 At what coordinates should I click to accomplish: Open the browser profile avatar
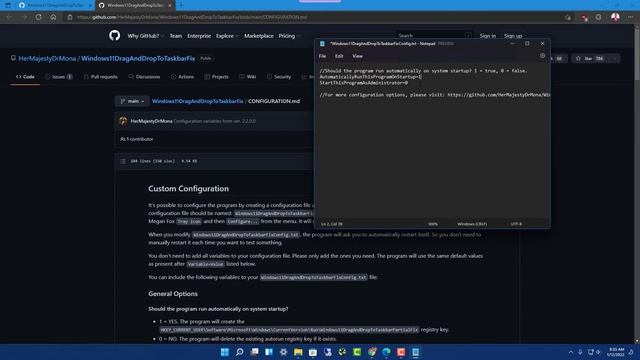pos(615,17)
